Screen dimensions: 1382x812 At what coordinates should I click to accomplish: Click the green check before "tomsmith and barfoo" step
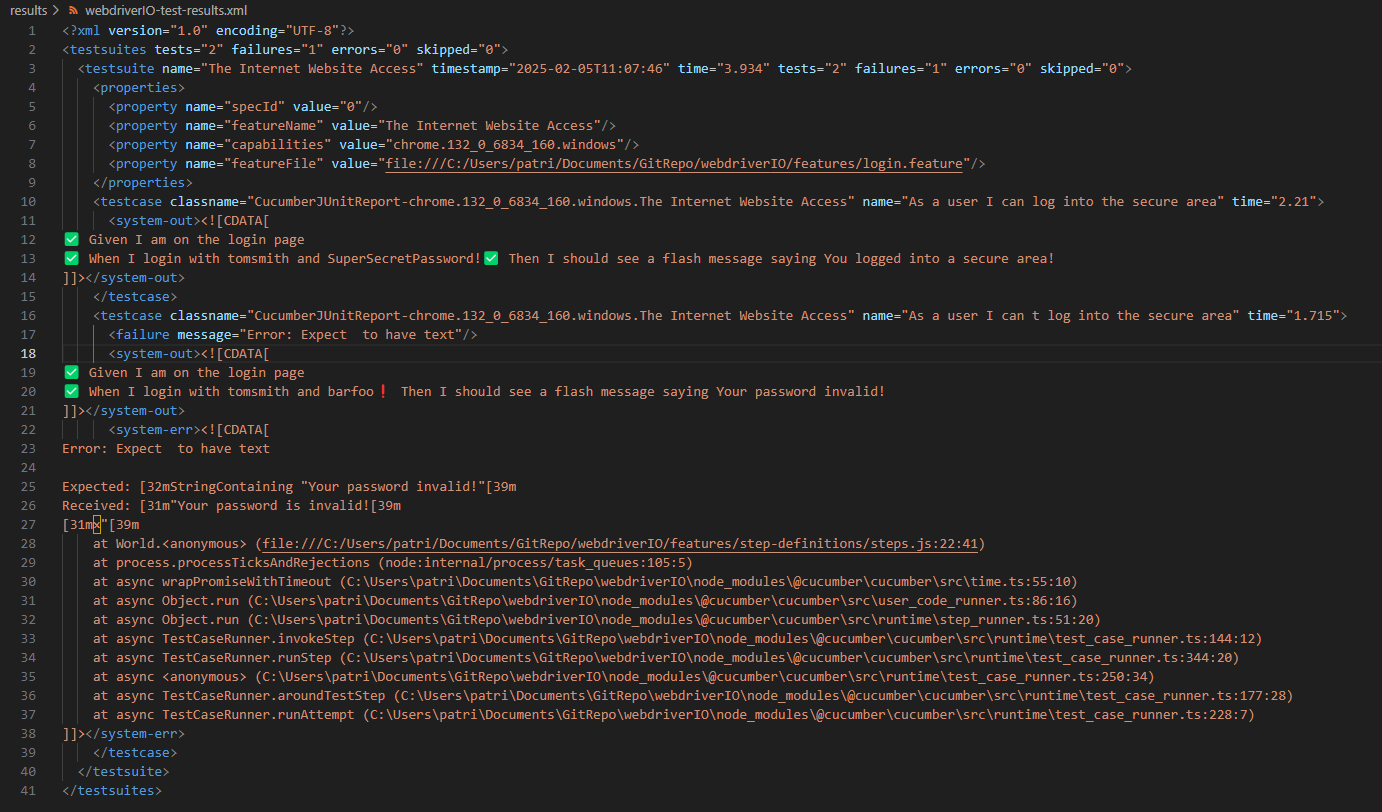click(71, 392)
